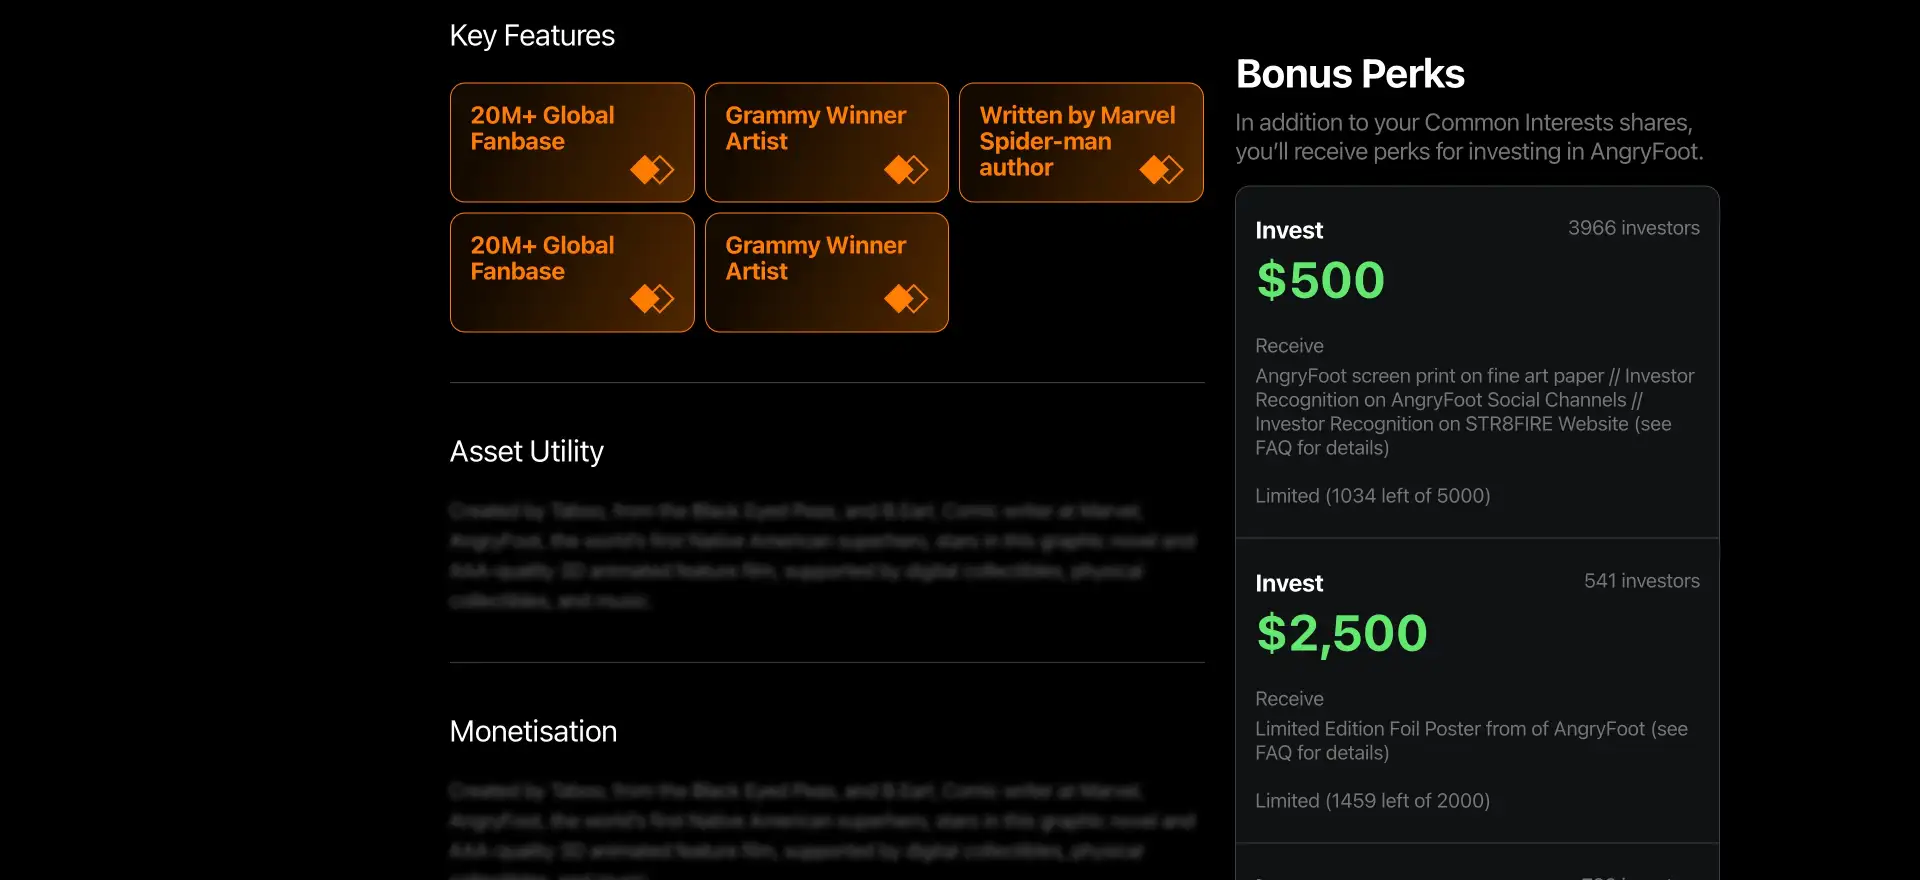
Task: Select the Written by Marvel Spider-man author card
Action: pyautogui.click(x=1081, y=142)
